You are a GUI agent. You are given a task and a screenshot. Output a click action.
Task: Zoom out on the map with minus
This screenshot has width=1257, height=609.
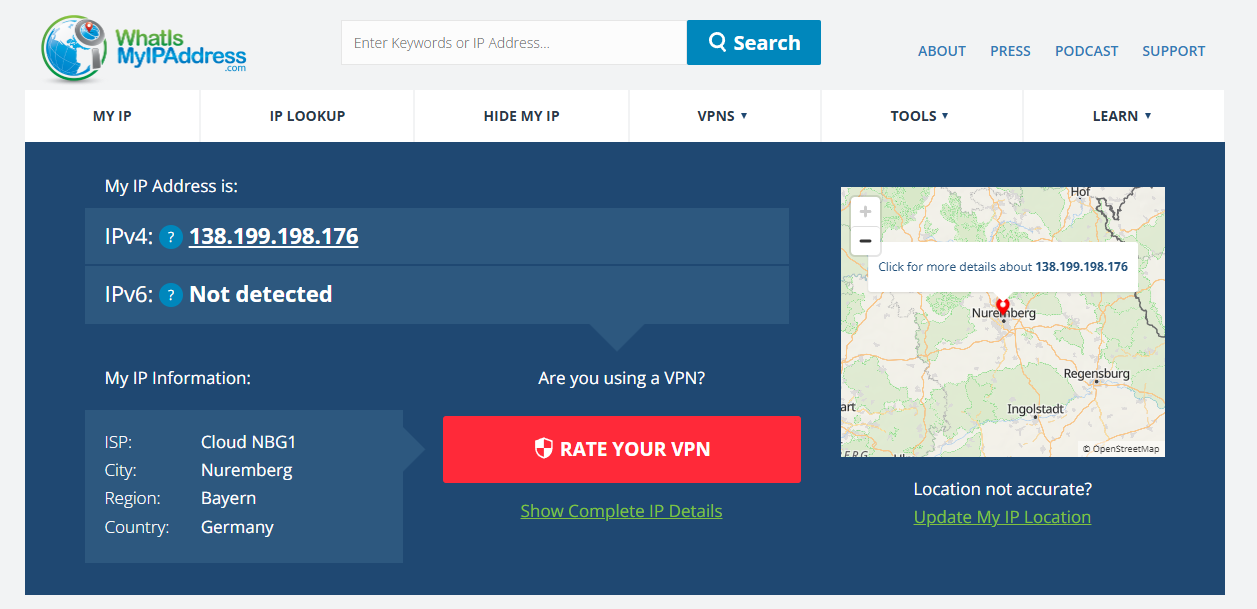(x=865, y=241)
